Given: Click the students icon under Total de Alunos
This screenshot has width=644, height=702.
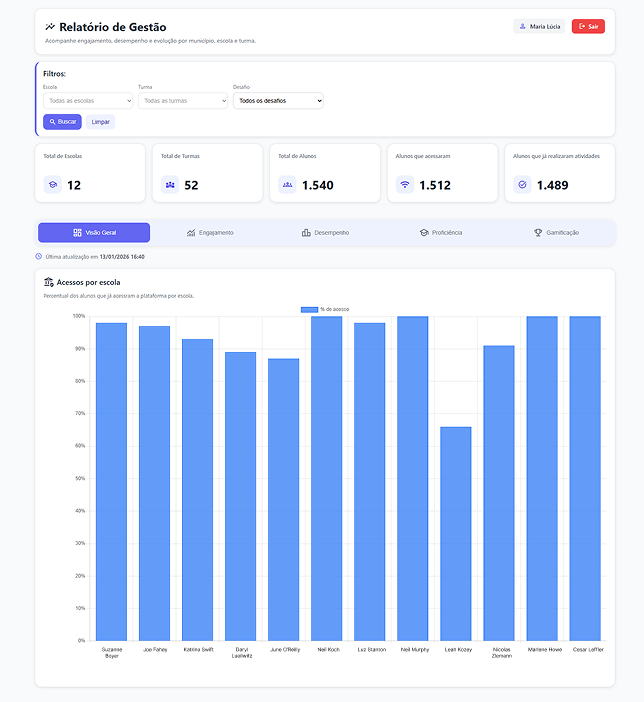Looking at the screenshot, I should point(287,185).
